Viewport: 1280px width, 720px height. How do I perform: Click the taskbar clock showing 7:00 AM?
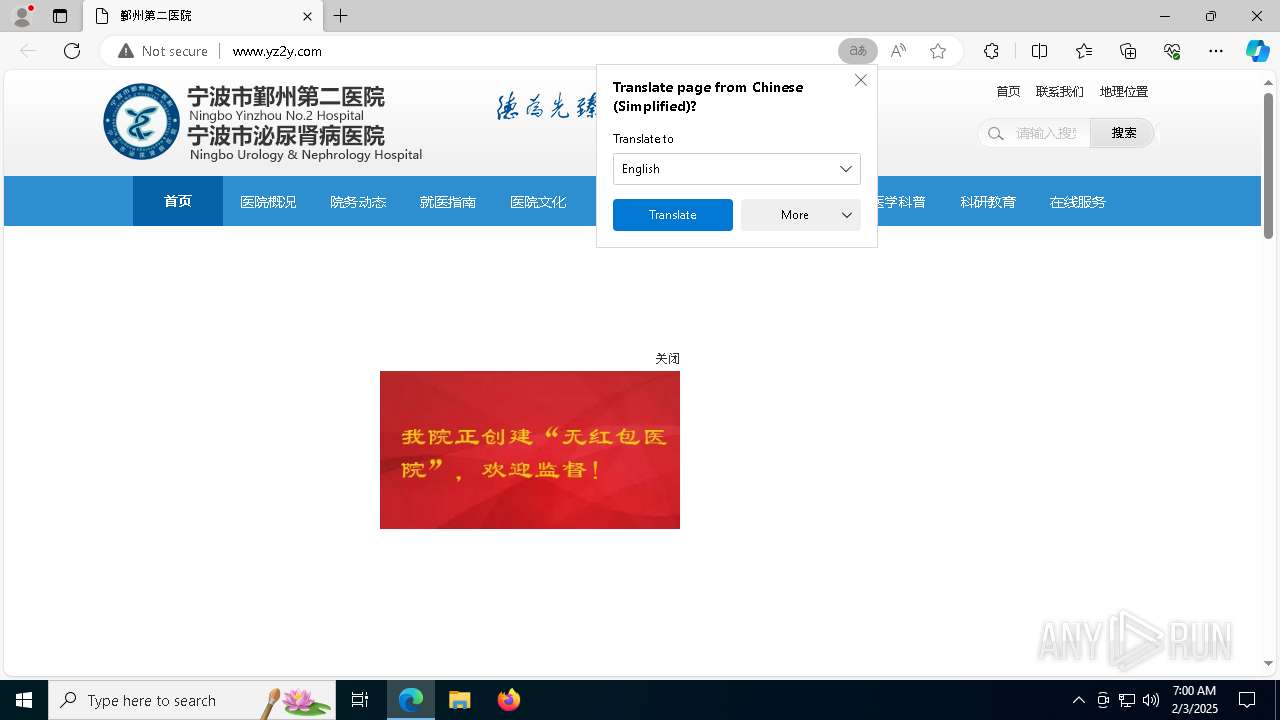point(1194,700)
